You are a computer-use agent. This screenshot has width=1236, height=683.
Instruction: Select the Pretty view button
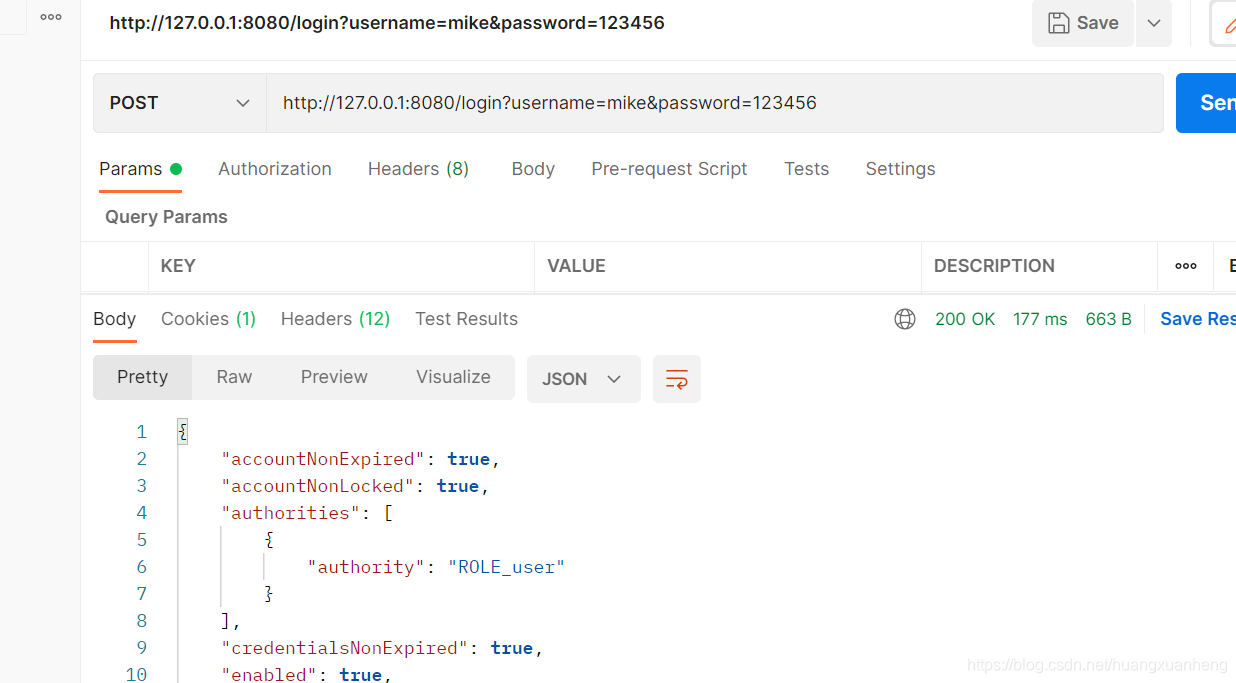[142, 377]
